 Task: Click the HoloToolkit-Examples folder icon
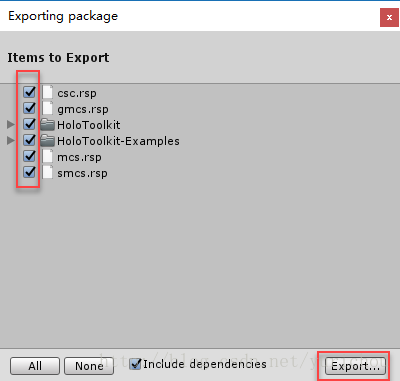47,141
